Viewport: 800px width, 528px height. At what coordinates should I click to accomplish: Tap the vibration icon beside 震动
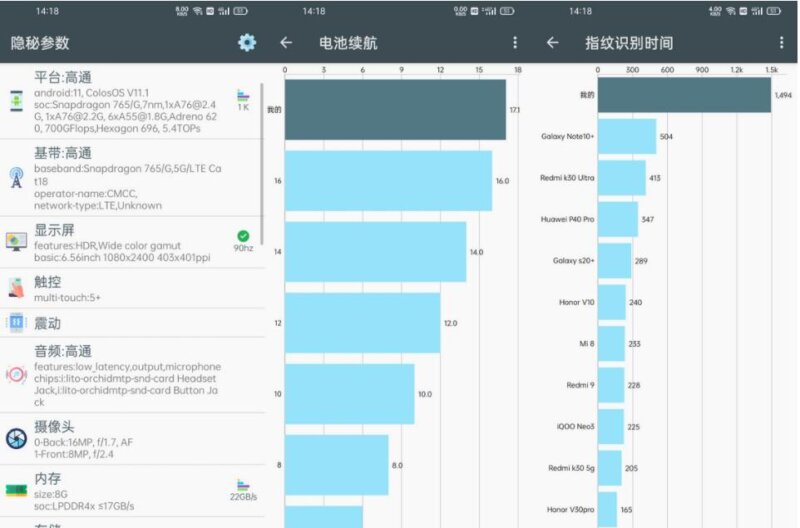[x=16, y=322]
